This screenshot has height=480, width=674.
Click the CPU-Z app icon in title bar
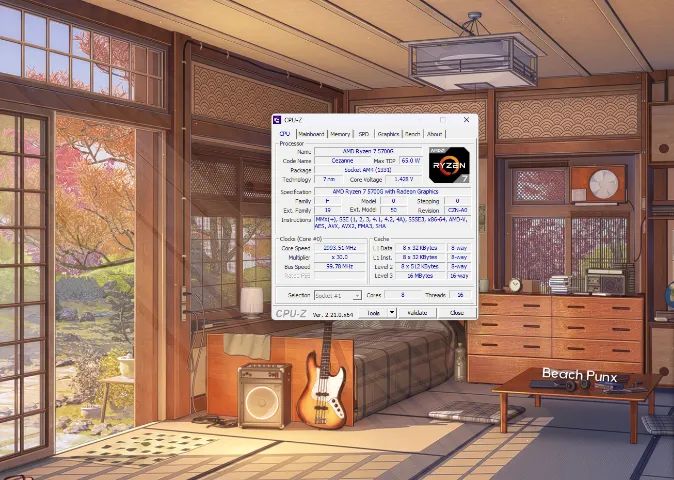278,120
